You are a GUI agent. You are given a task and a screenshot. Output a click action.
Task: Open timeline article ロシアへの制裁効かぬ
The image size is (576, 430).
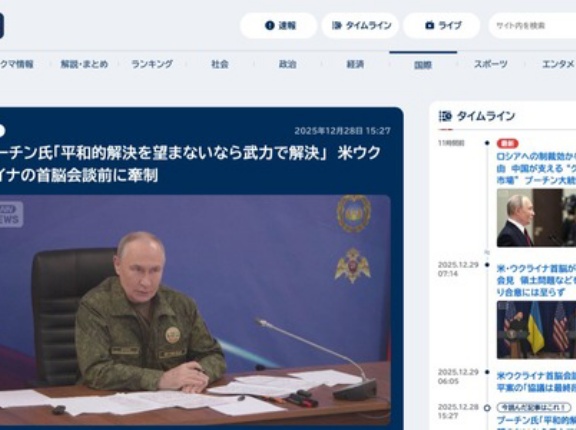[536, 169]
